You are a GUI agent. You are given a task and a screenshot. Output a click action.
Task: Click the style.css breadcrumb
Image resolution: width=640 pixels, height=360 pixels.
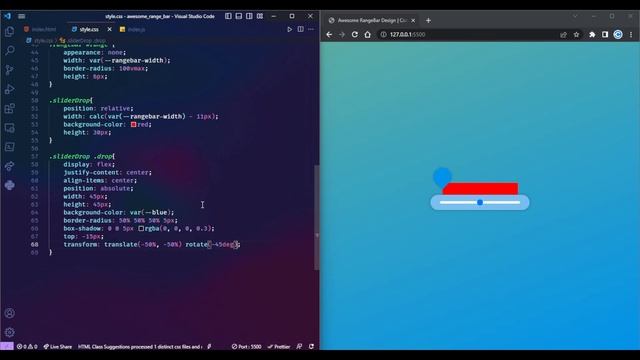click(x=40, y=40)
